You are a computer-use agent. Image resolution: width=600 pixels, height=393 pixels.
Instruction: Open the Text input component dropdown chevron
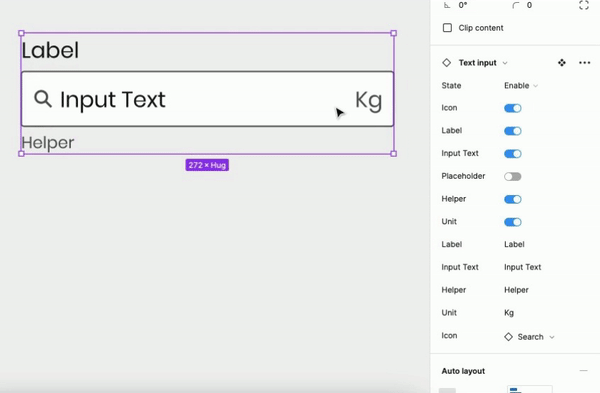505,63
